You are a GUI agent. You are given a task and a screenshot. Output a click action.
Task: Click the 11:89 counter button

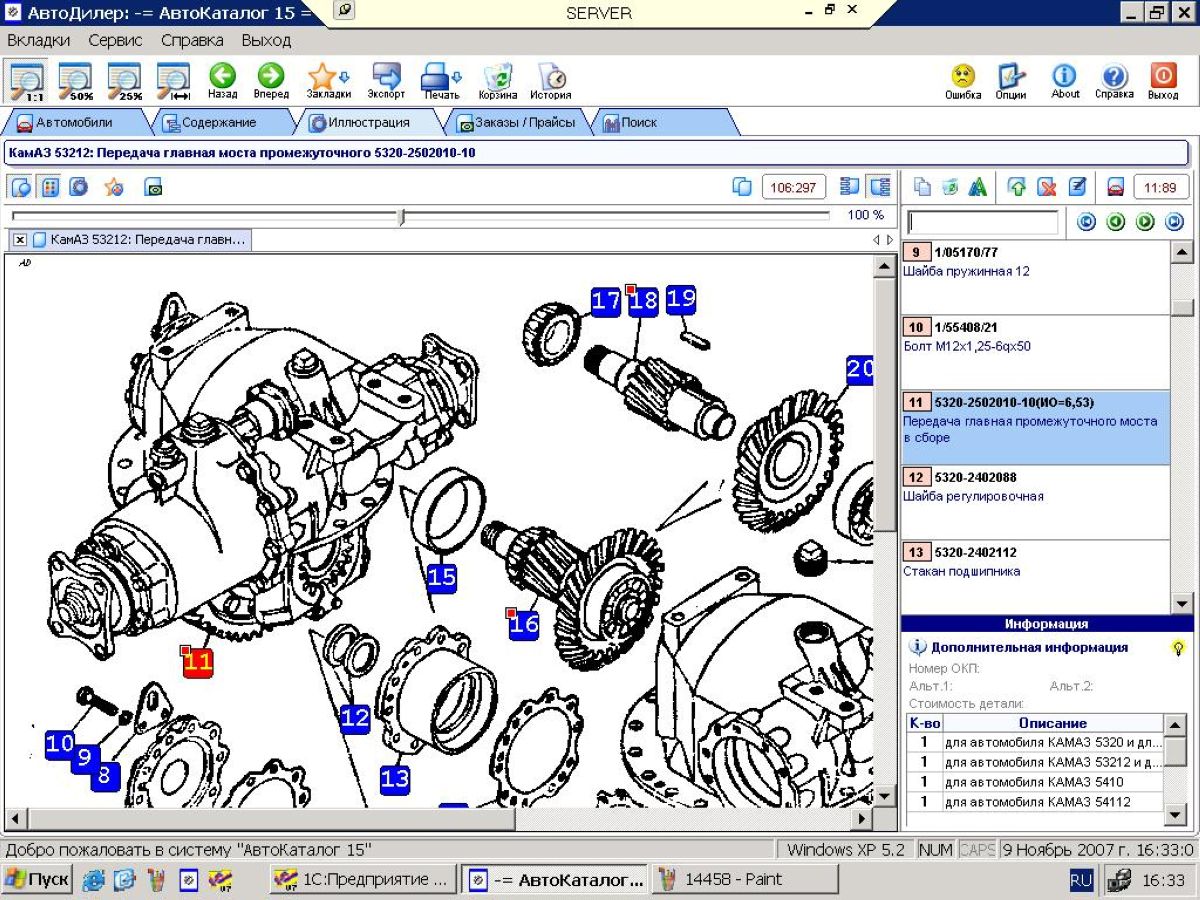tap(1160, 187)
